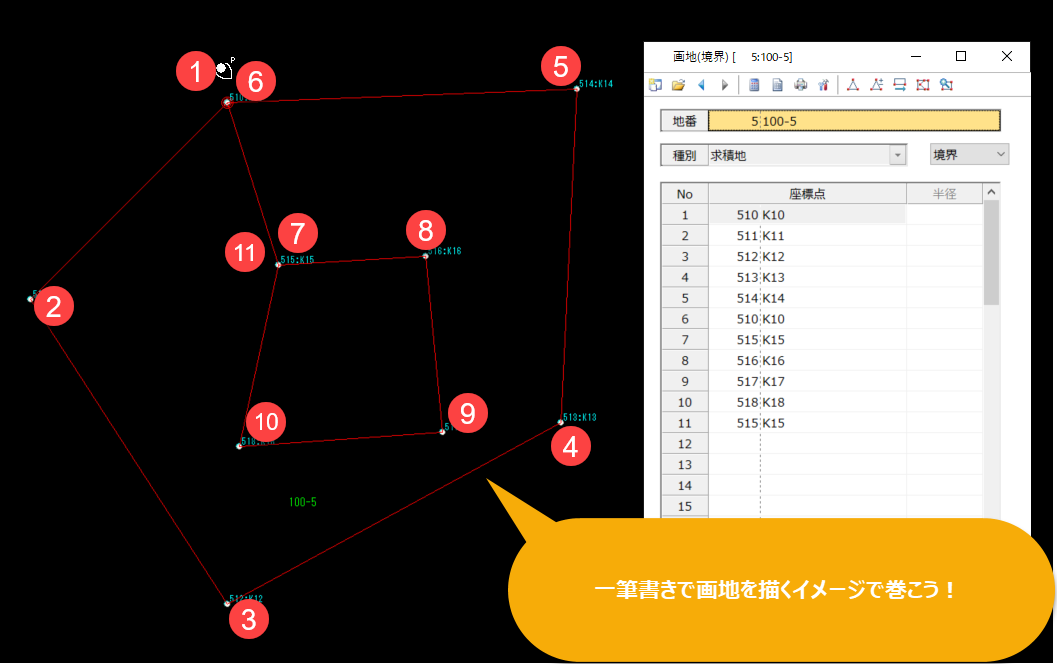1057x664 pixels.
Task: Go to previous parcel with blue left arrow
Action: [x=701, y=85]
